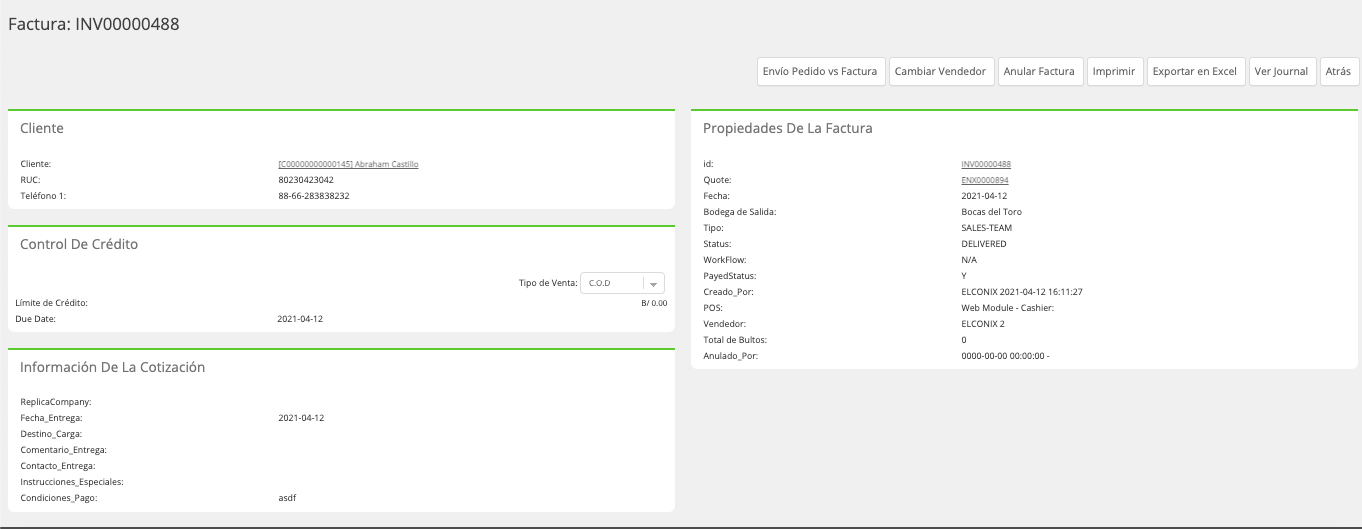Select Bodega de Salida value Bocas del Toro
The image size is (1362, 529).
[992, 212]
